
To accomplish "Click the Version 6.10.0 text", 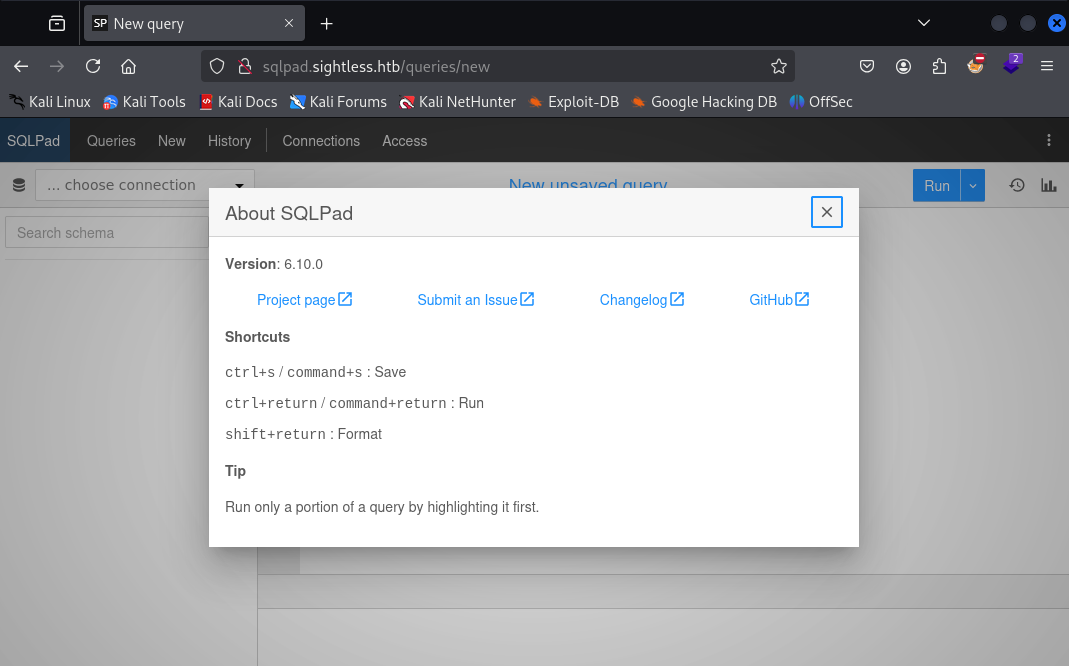I will click(274, 264).
